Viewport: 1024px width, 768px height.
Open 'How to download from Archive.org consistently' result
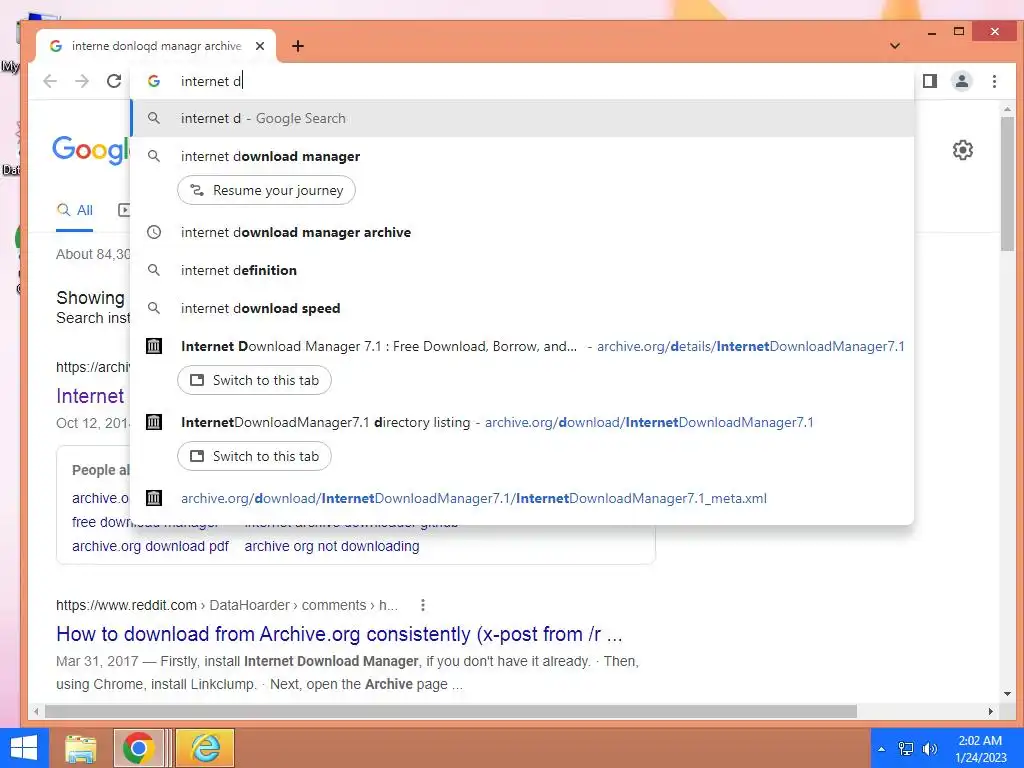click(x=339, y=634)
